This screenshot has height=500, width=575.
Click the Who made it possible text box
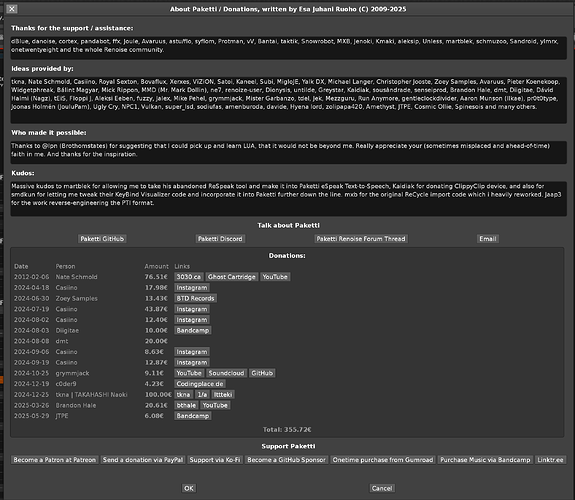288,152
